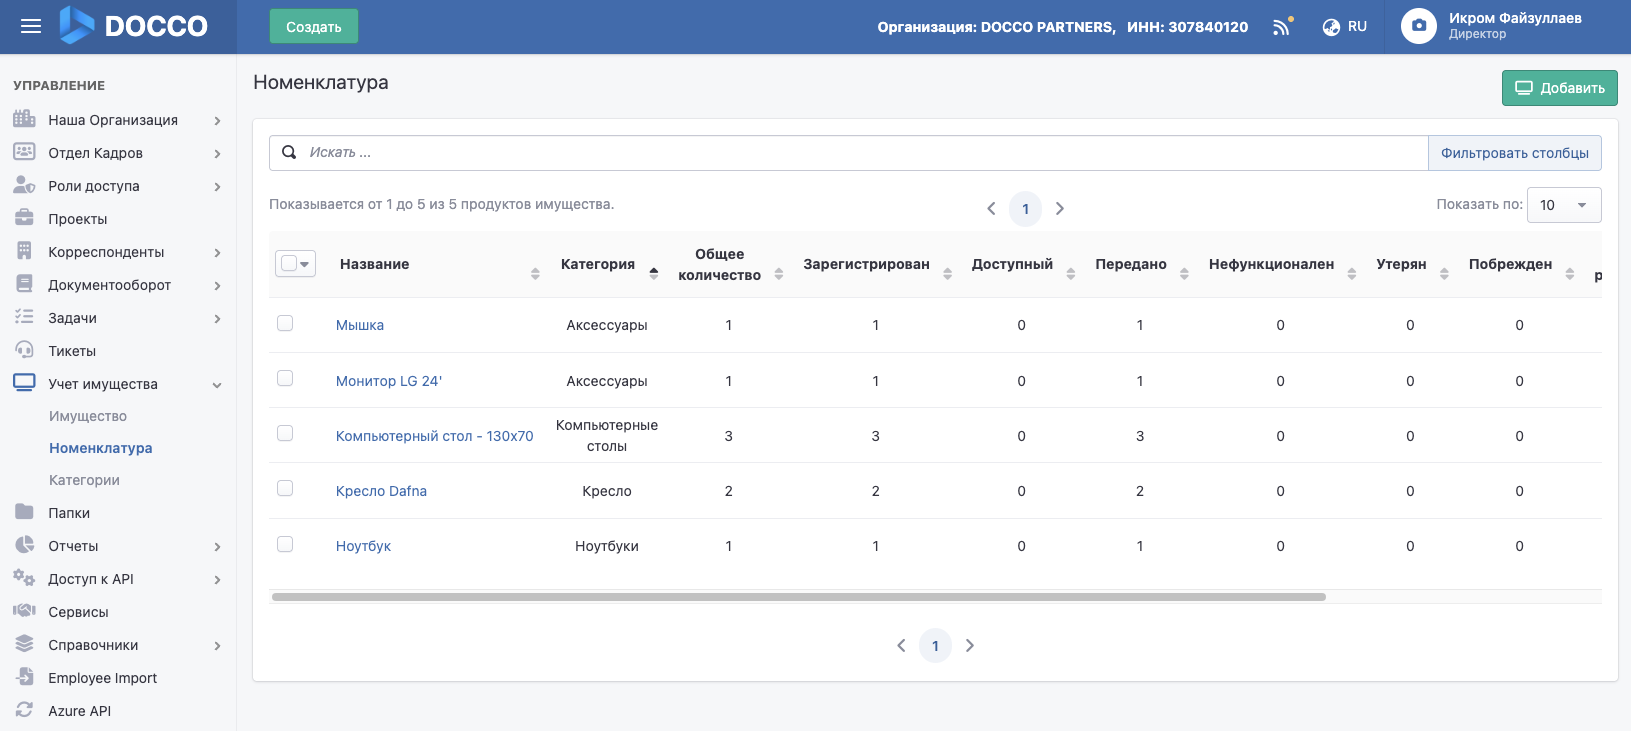Click the user profile camera avatar
The width and height of the screenshot is (1631, 731).
click(1418, 26)
